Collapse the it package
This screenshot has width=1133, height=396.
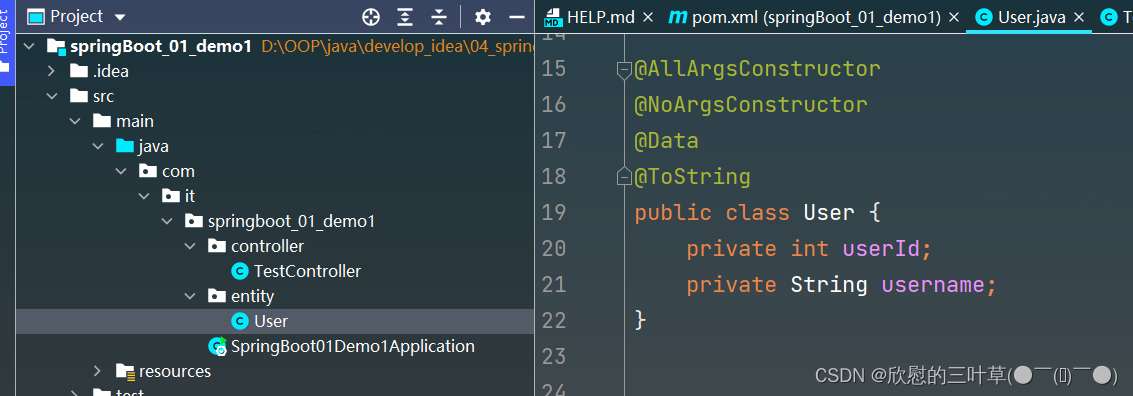[145, 197]
